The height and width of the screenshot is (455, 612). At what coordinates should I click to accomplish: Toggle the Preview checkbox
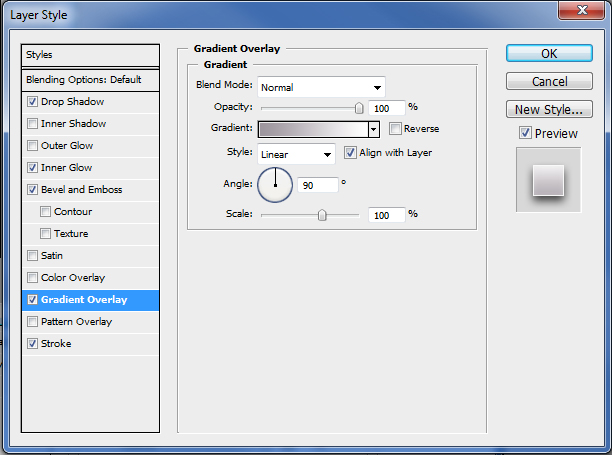pos(525,133)
